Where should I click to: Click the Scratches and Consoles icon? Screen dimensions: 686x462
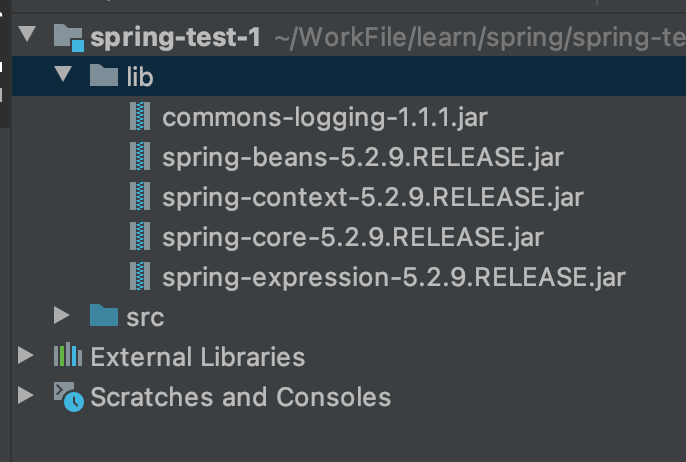68,397
